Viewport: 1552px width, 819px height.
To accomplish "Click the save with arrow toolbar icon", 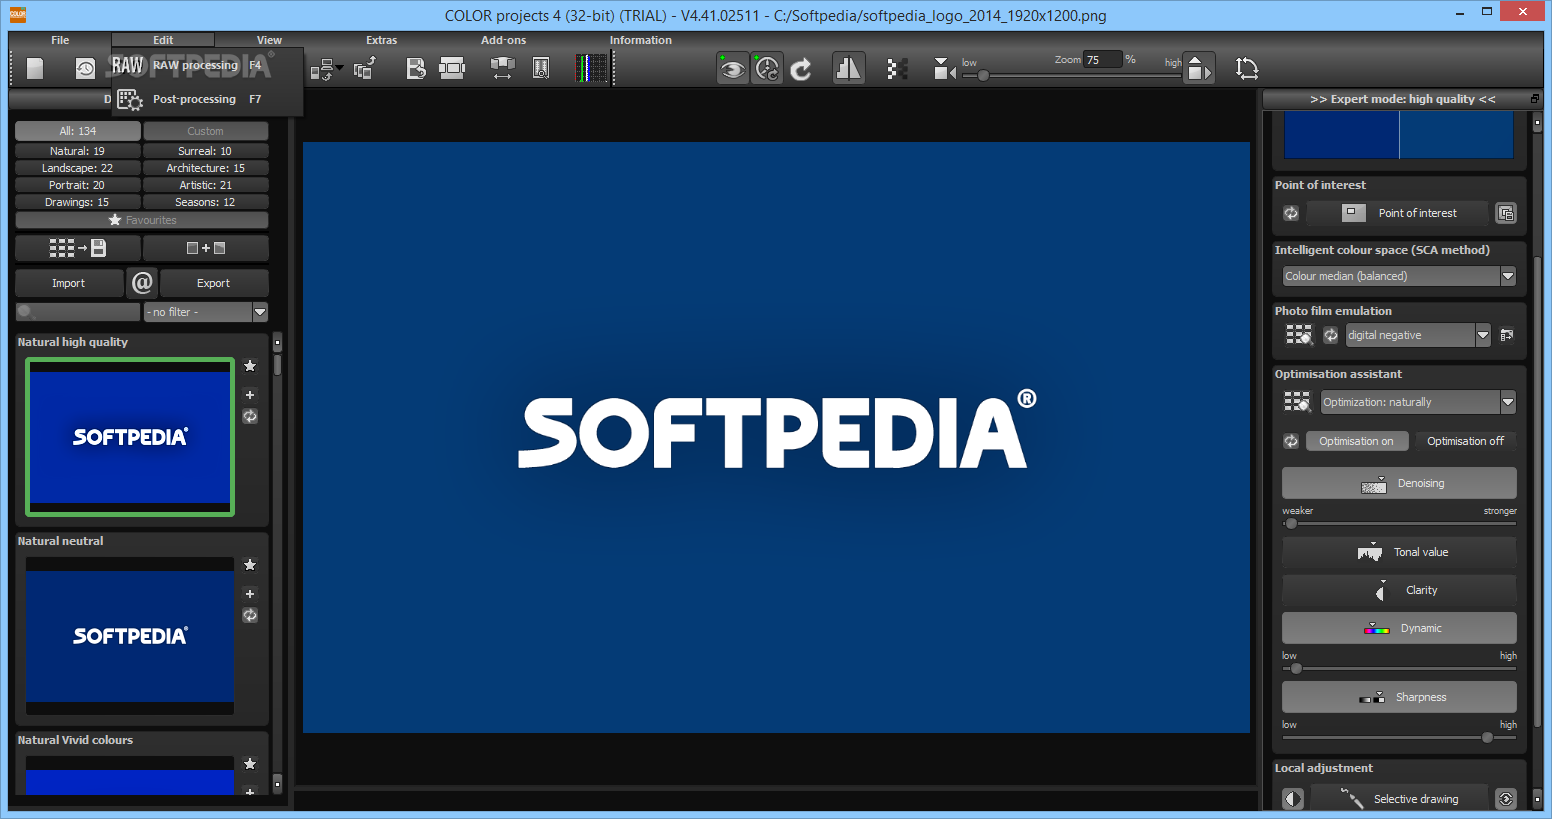I will [416, 68].
